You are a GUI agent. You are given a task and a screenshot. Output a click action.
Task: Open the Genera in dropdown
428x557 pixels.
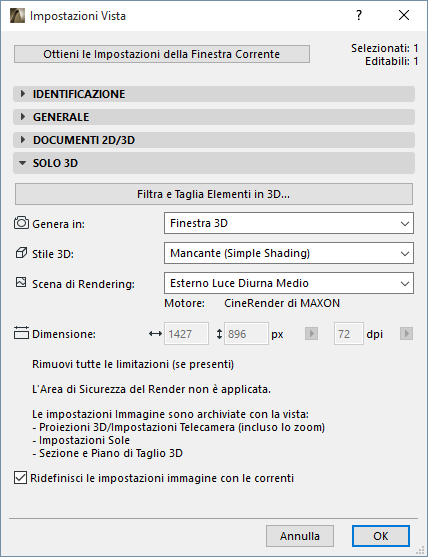click(289, 223)
